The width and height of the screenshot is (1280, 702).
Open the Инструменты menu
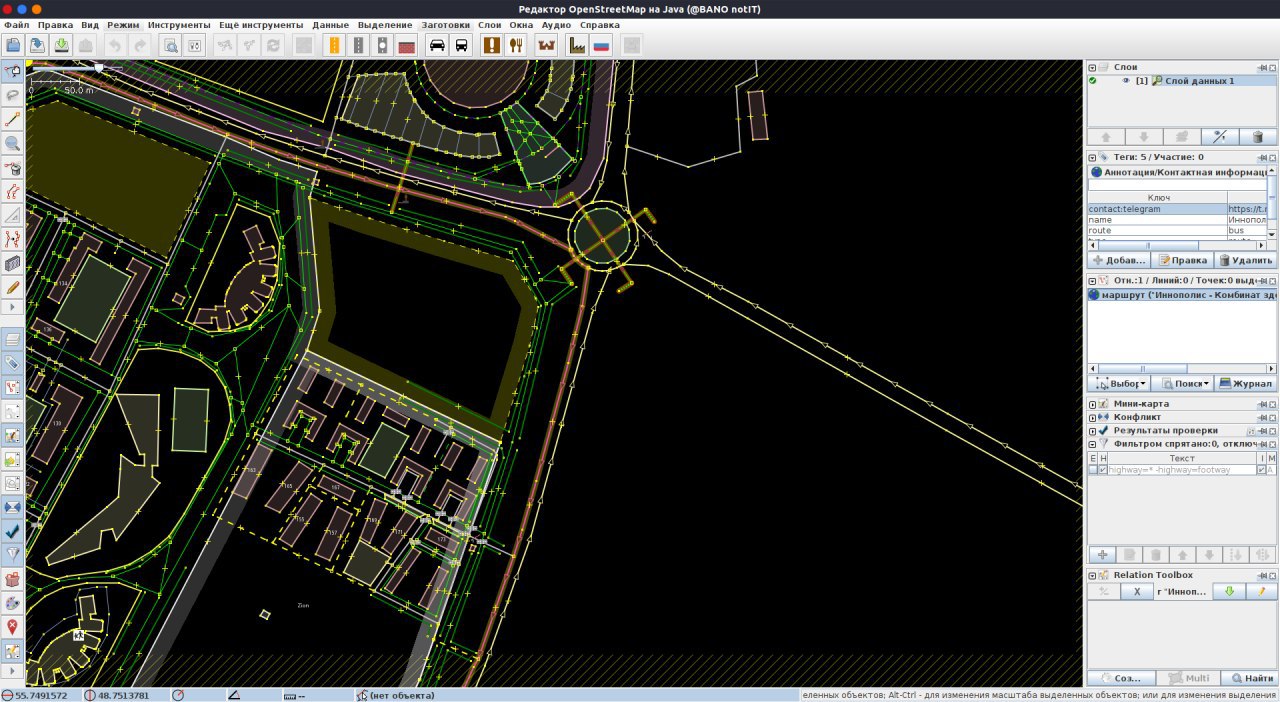coord(179,24)
